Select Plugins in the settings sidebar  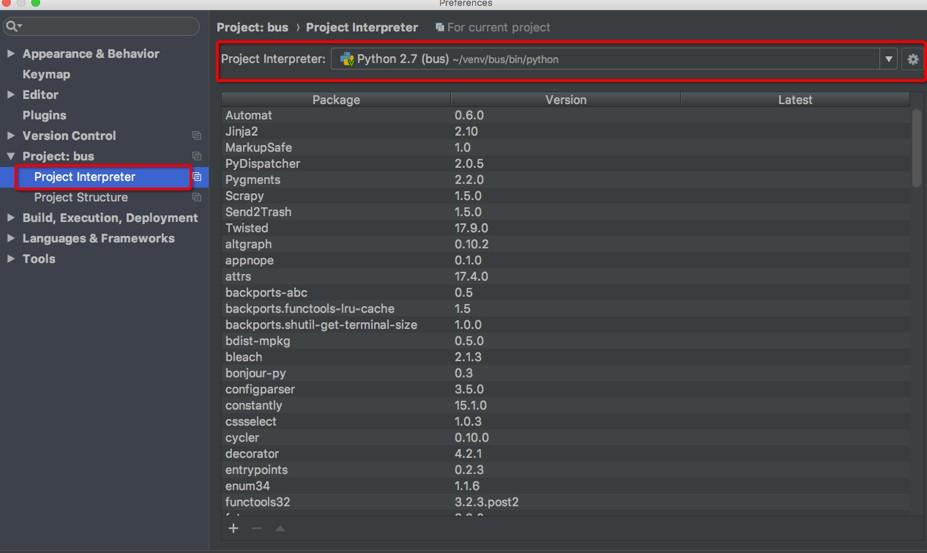44,115
